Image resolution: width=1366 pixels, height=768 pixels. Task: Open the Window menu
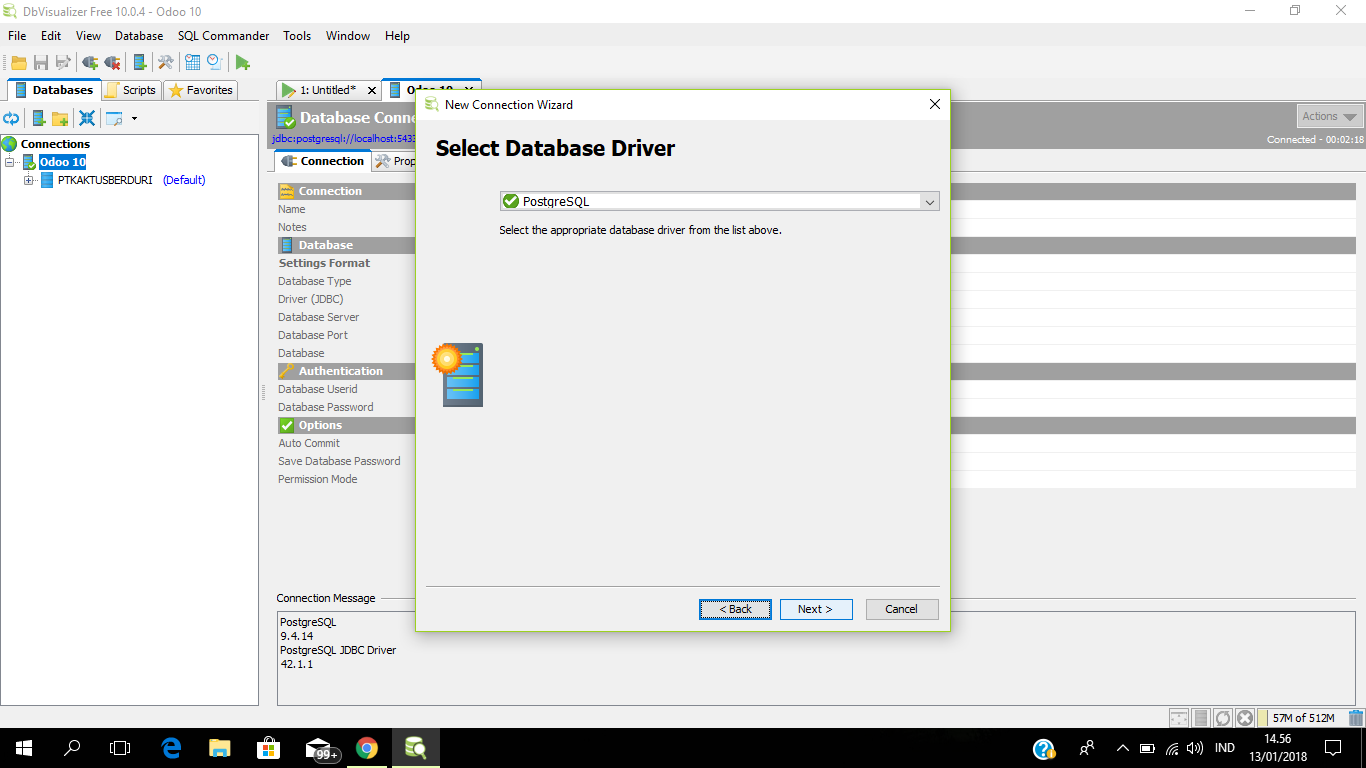348,35
